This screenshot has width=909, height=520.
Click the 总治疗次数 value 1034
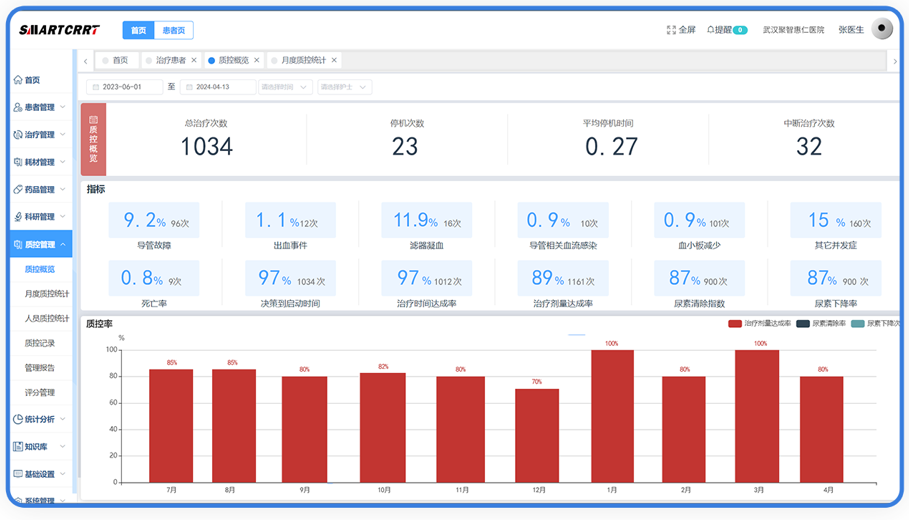tap(206, 147)
